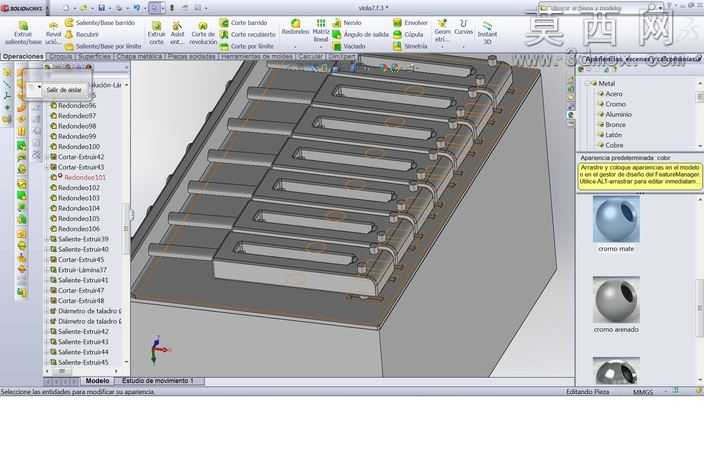Viewport: 704px width, 469px height.
Task: Choose Corte por límite
Action: [246, 46]
